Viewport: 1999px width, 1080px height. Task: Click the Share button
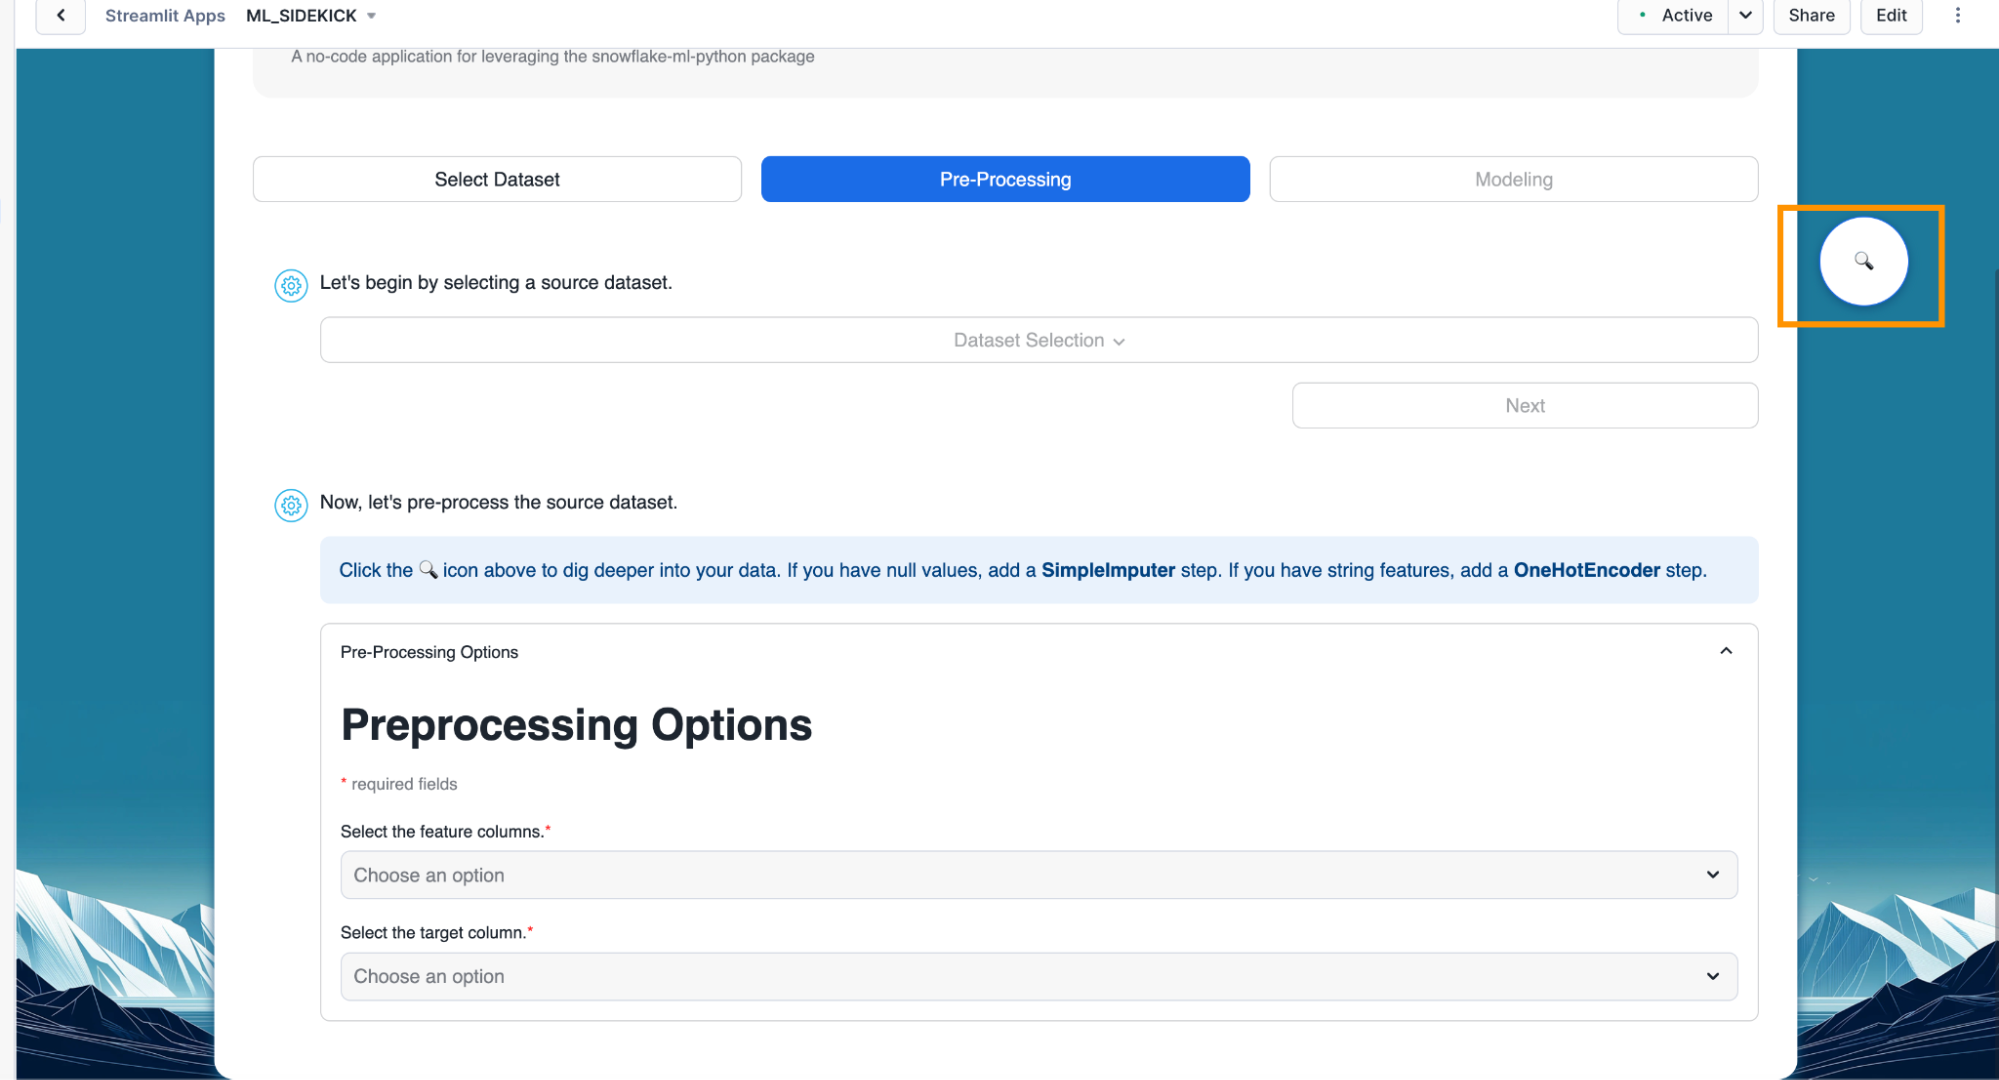pyautogui.click(x=1811, y=15)
